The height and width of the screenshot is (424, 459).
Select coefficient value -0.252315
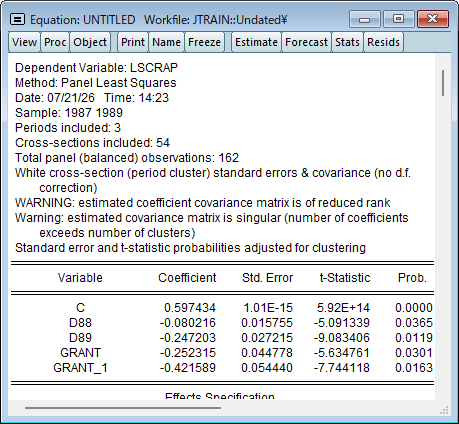[x=188, y=353]
